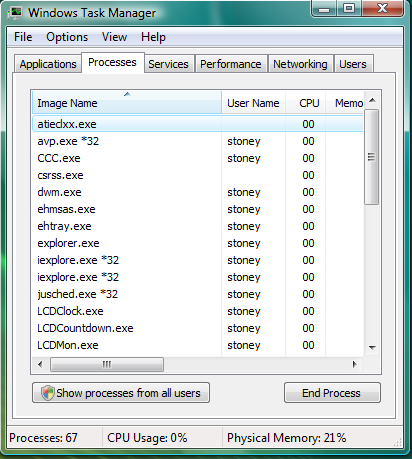
Task: Select the Processes tab
Action: 112,62
